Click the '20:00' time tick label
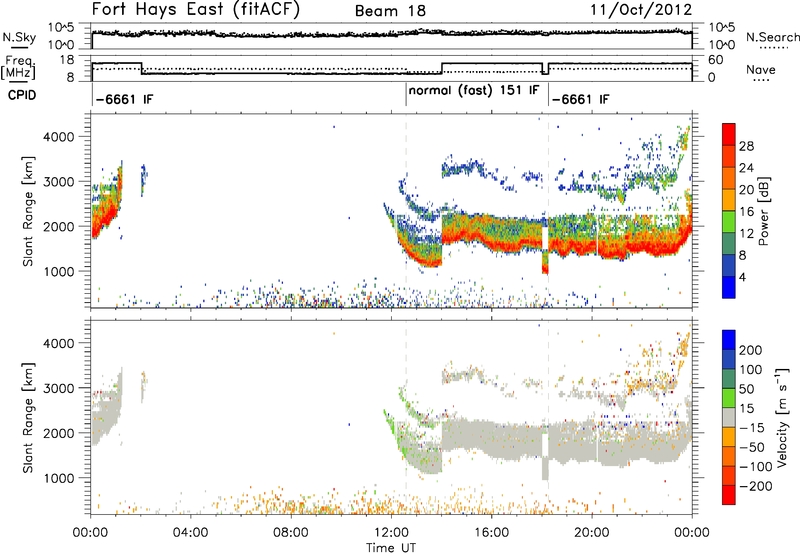800x554 pixels. [591, 533]
